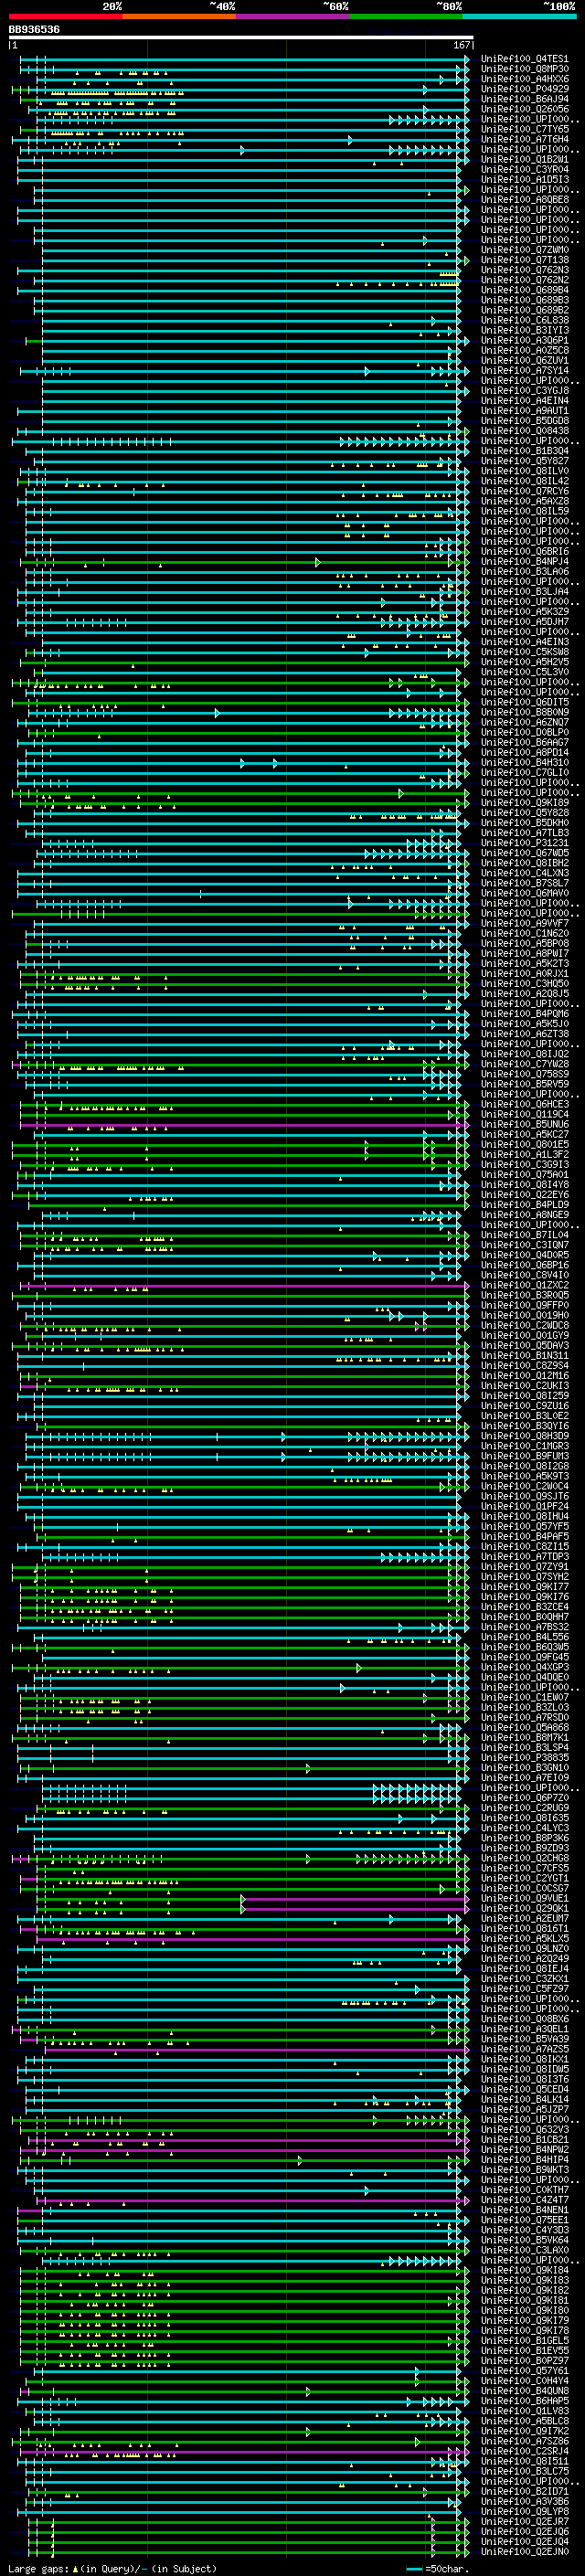Select the UniRef100_Q7RCY6 label
The height and width of the screenshot is (2576, 585).
pos(524,491)
